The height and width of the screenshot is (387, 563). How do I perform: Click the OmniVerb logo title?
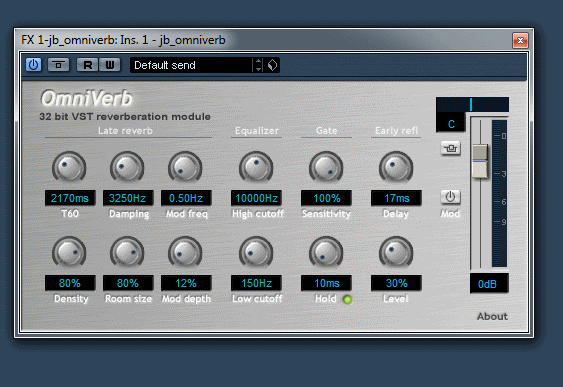[x=87, y=98]
